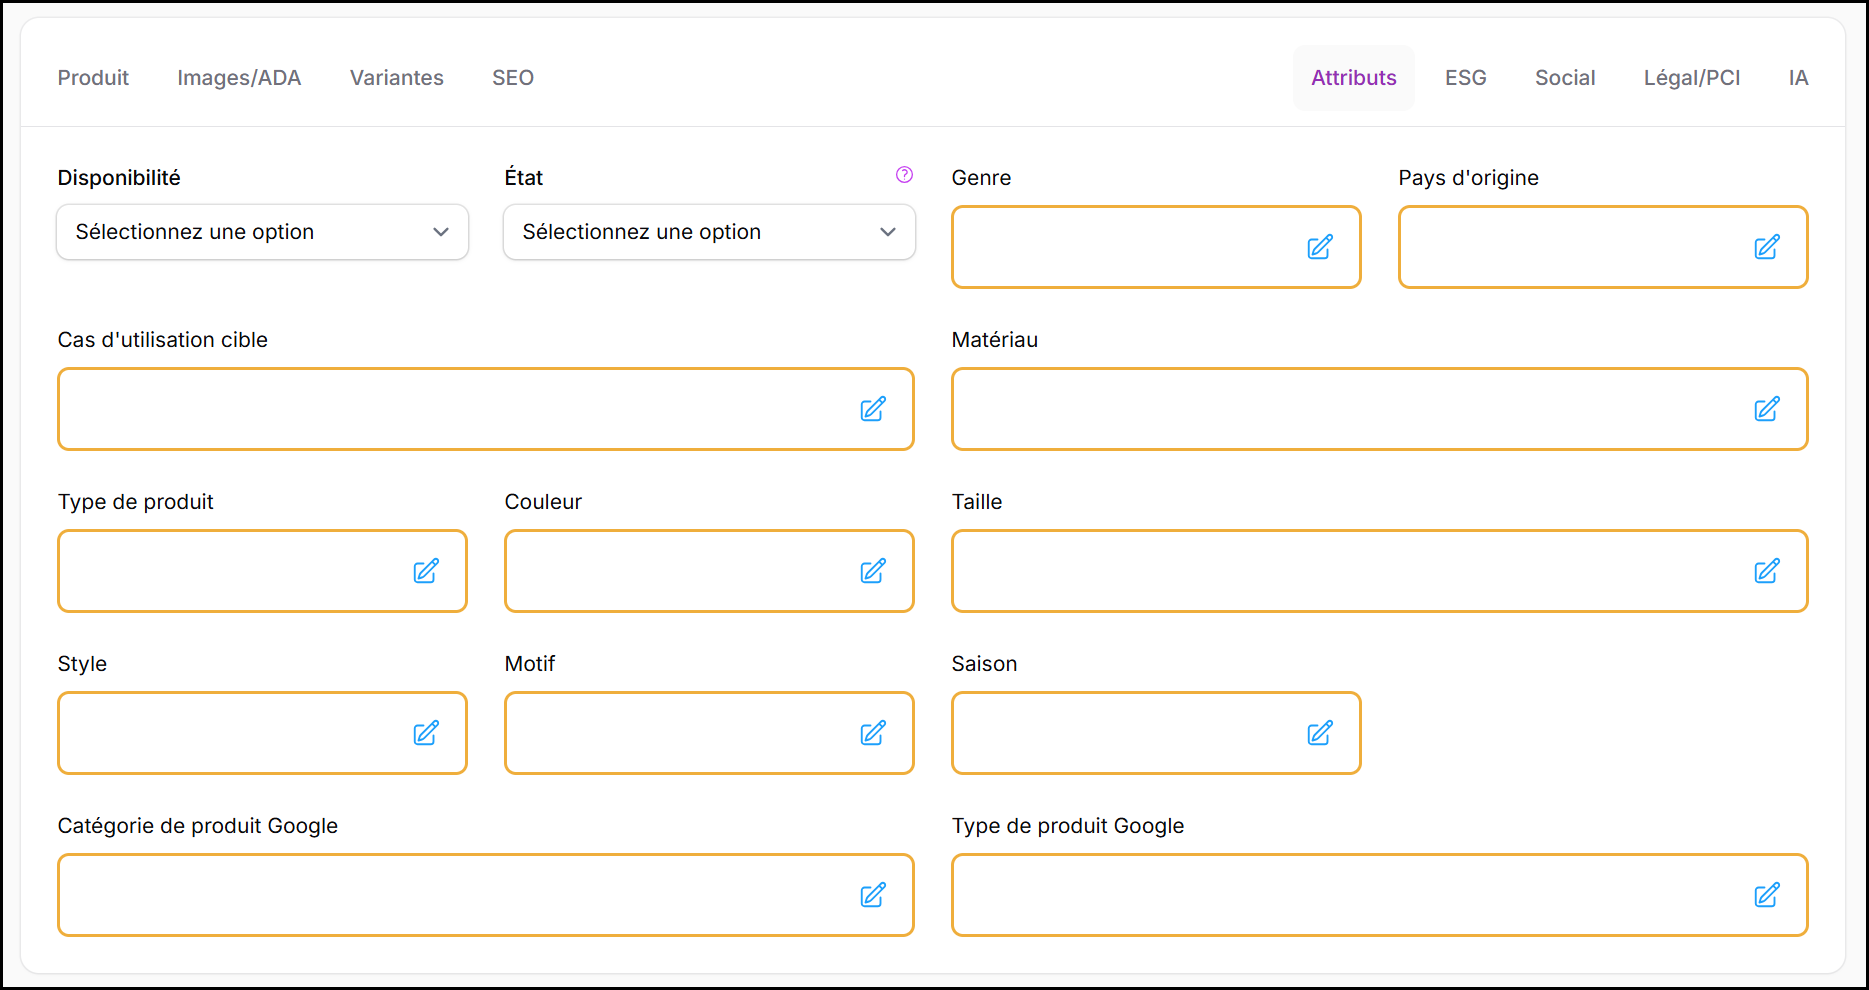Click the edit icon in Pays d'origine field
This screenshot has width=1869, height=990.
(x=1766, y=247)
